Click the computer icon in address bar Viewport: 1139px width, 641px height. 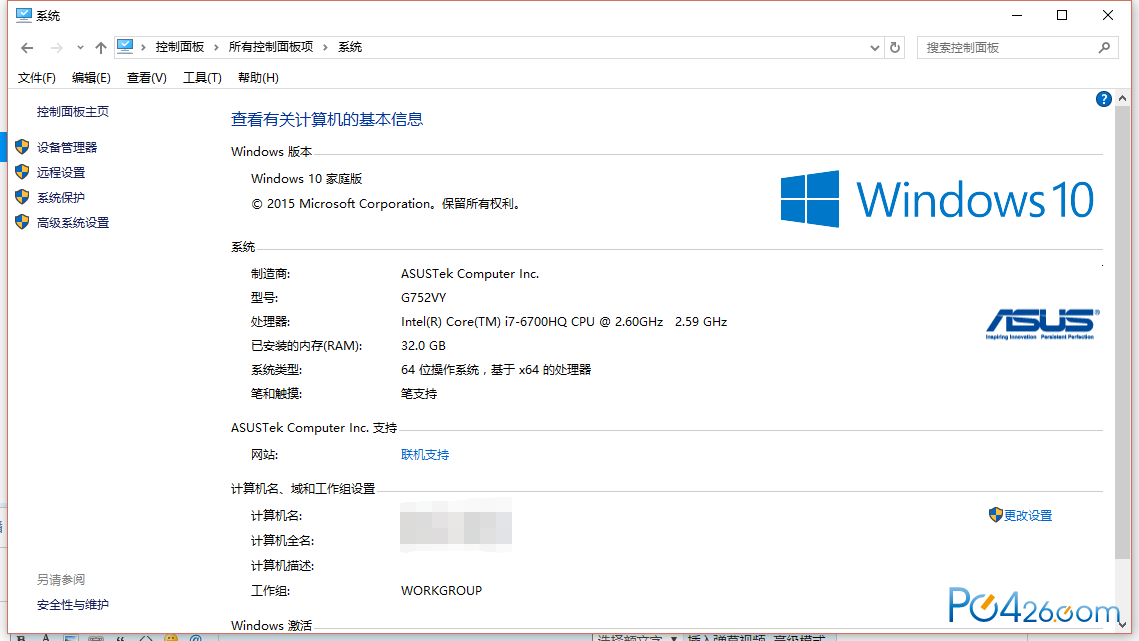pos(125,47)
